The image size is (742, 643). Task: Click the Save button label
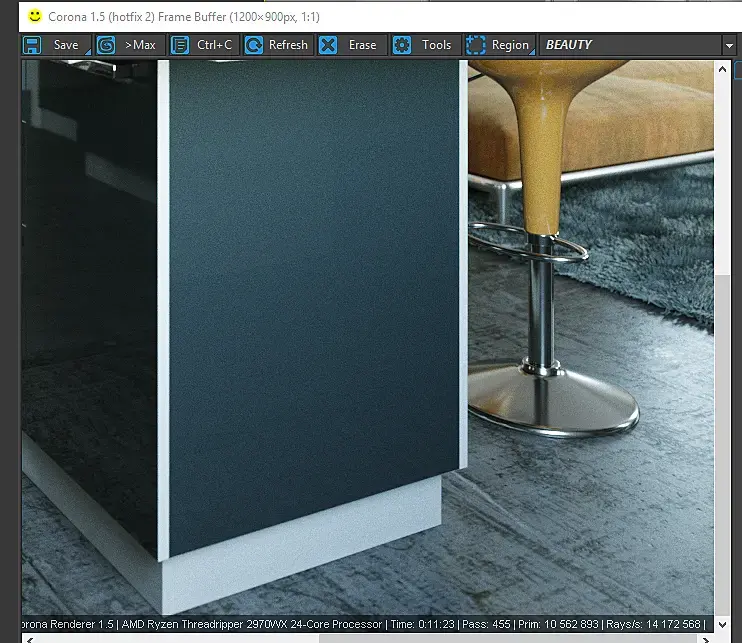66,45
